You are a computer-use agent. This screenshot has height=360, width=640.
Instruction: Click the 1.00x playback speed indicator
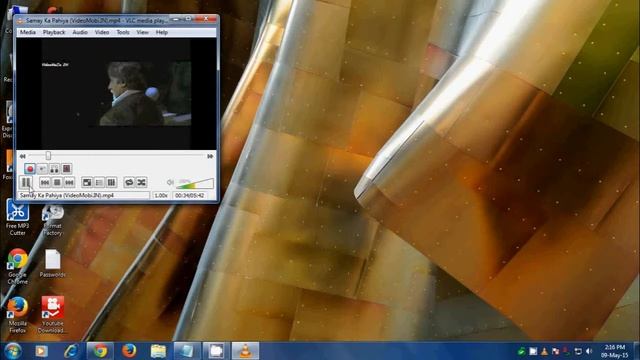[x=161, y=196]
